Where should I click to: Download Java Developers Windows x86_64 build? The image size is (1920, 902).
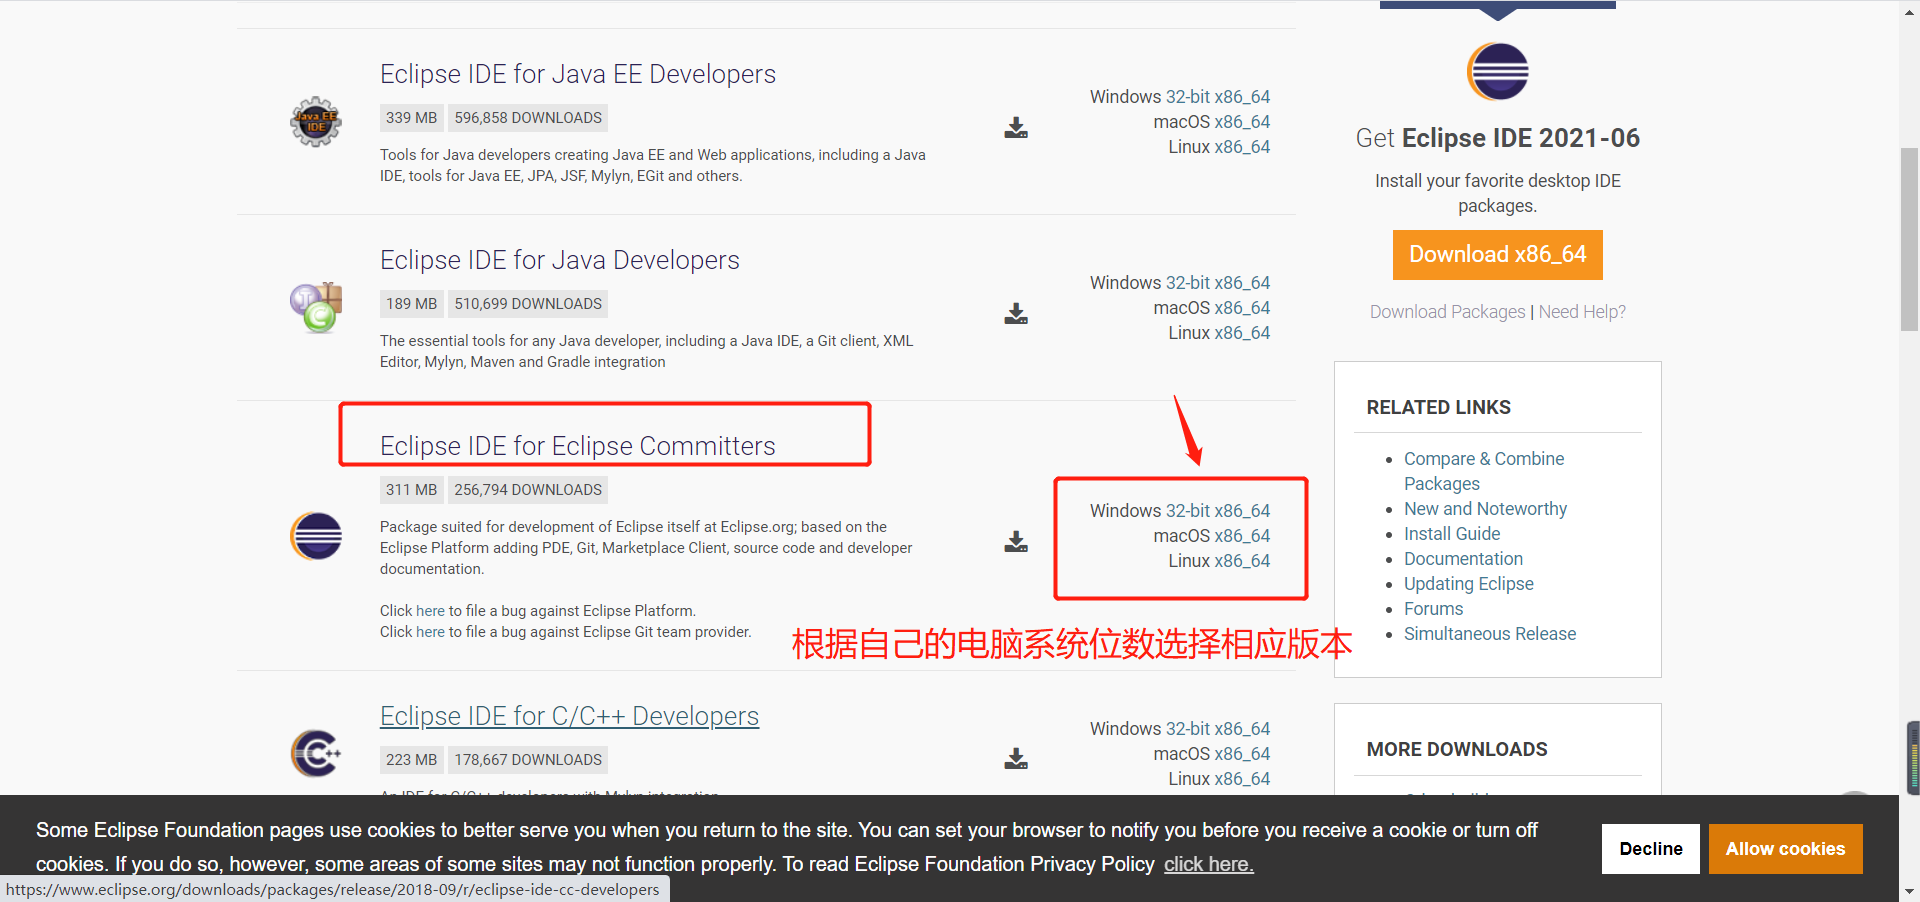(1242, 283)
